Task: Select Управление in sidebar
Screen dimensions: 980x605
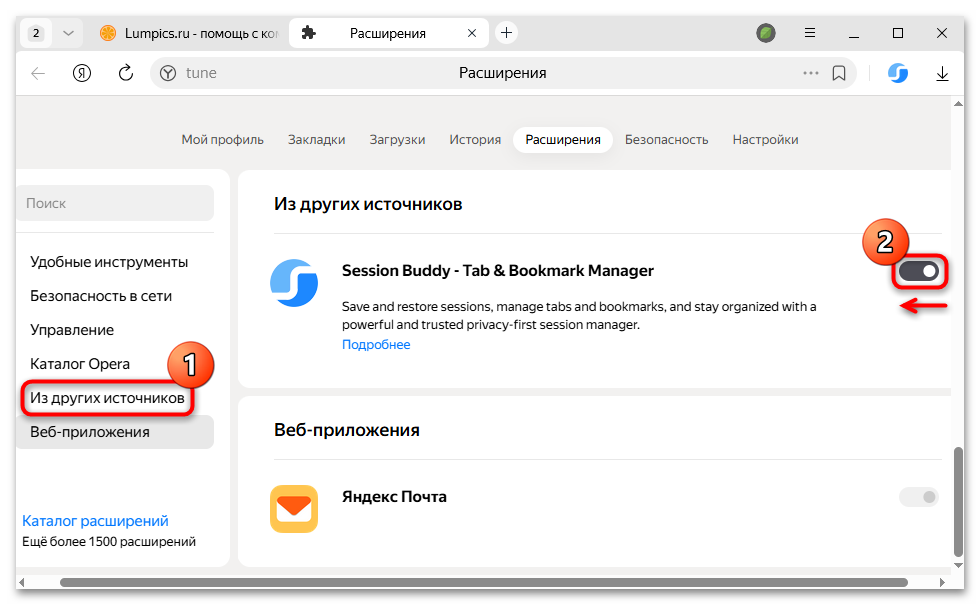Action: 72,329
